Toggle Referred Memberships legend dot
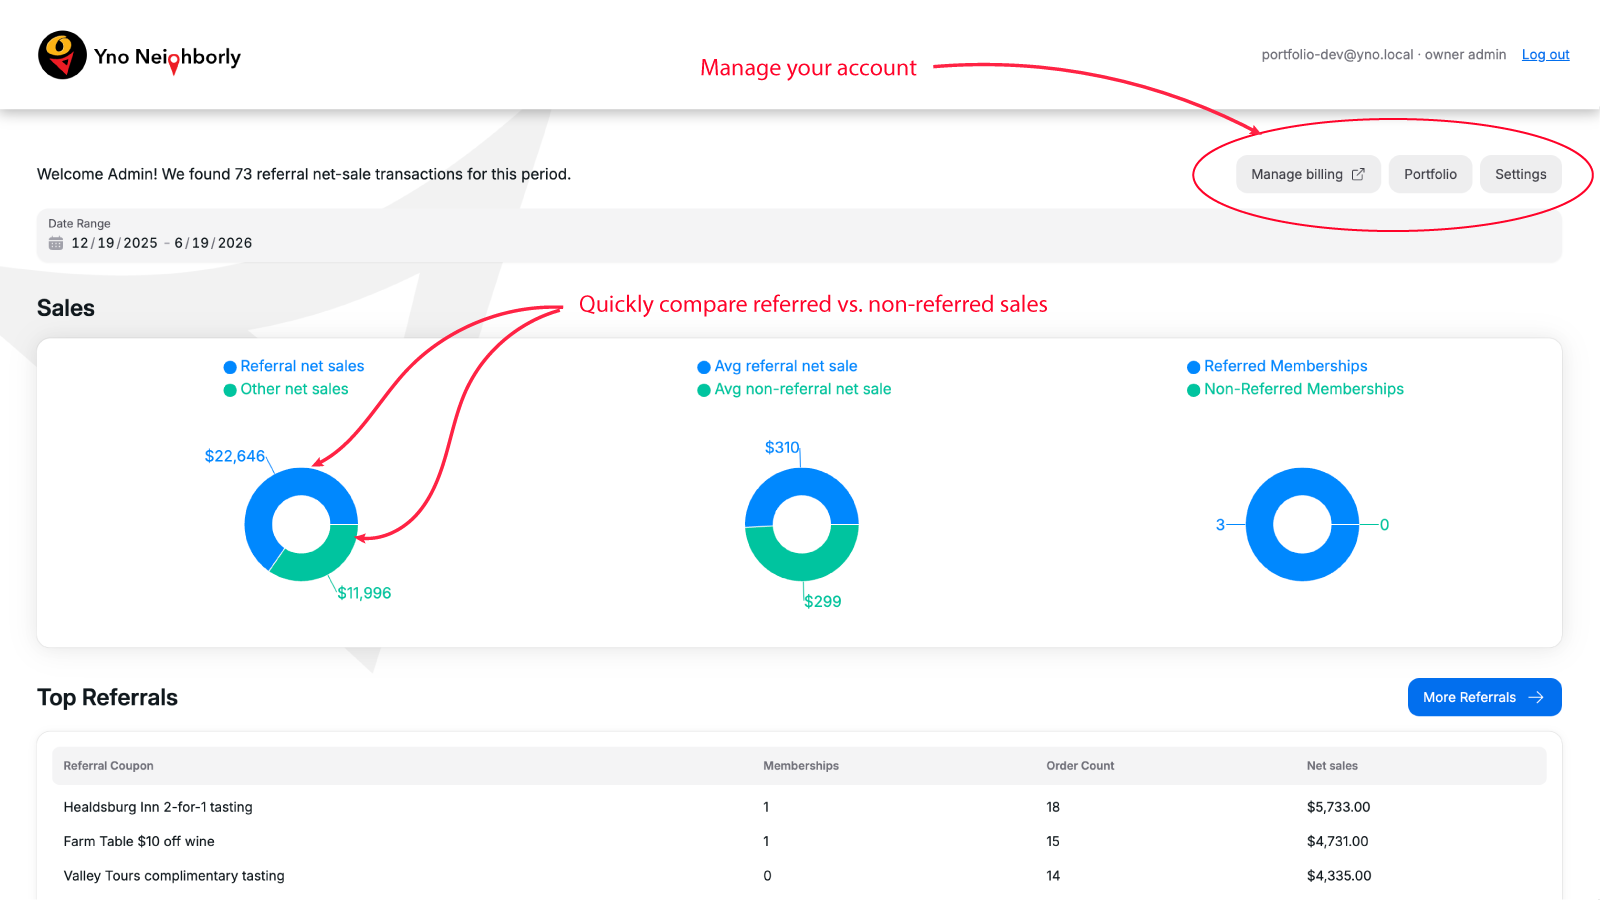The height and width of the screenshot is (900, 1600). click(x=1193, y=367)
